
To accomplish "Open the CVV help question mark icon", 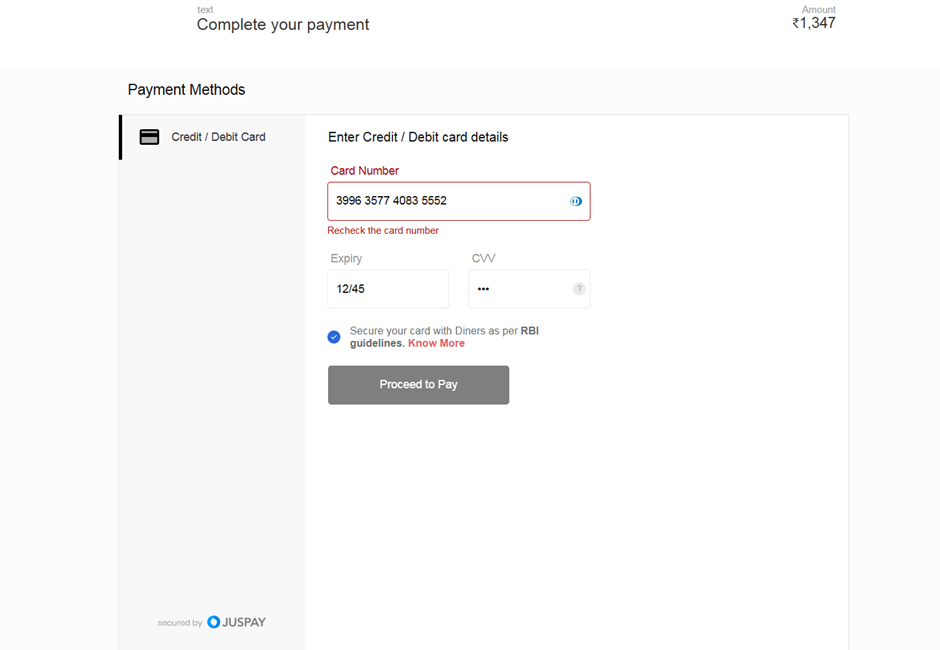I will (x=579, y=289).
